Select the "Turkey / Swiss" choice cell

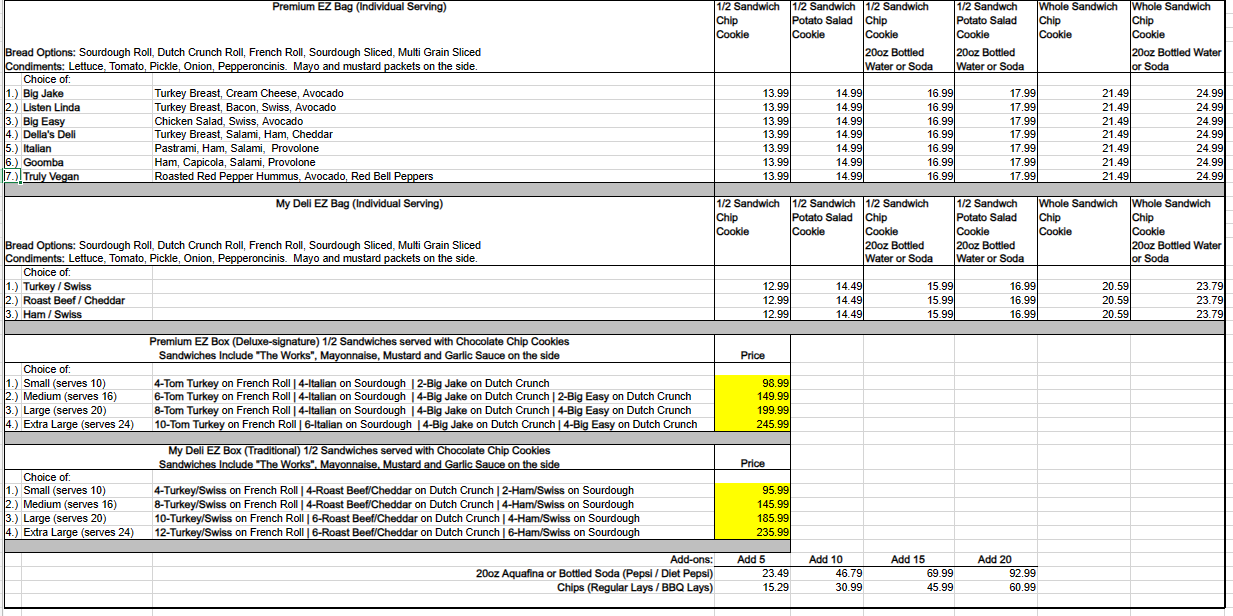(x=57, y=286)
